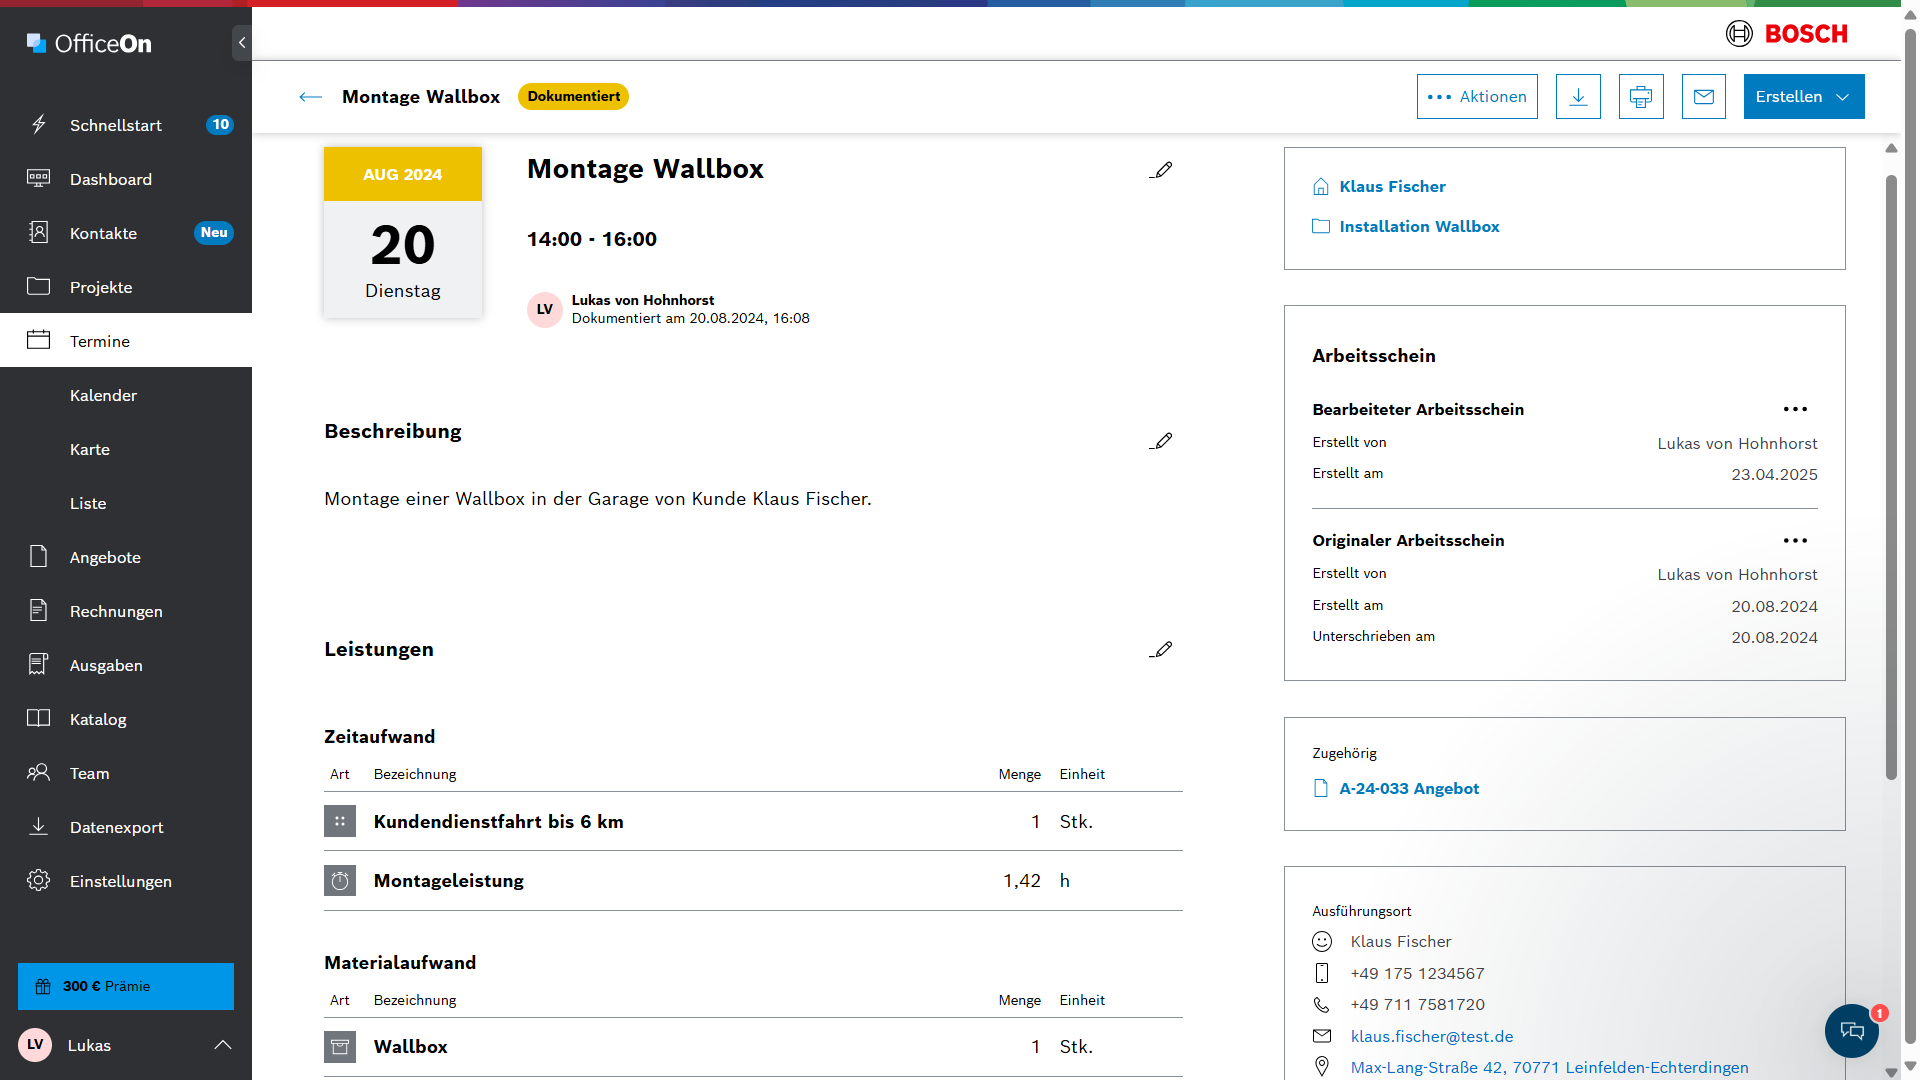Click the download icon button in header

click(x=1578, y=97)
